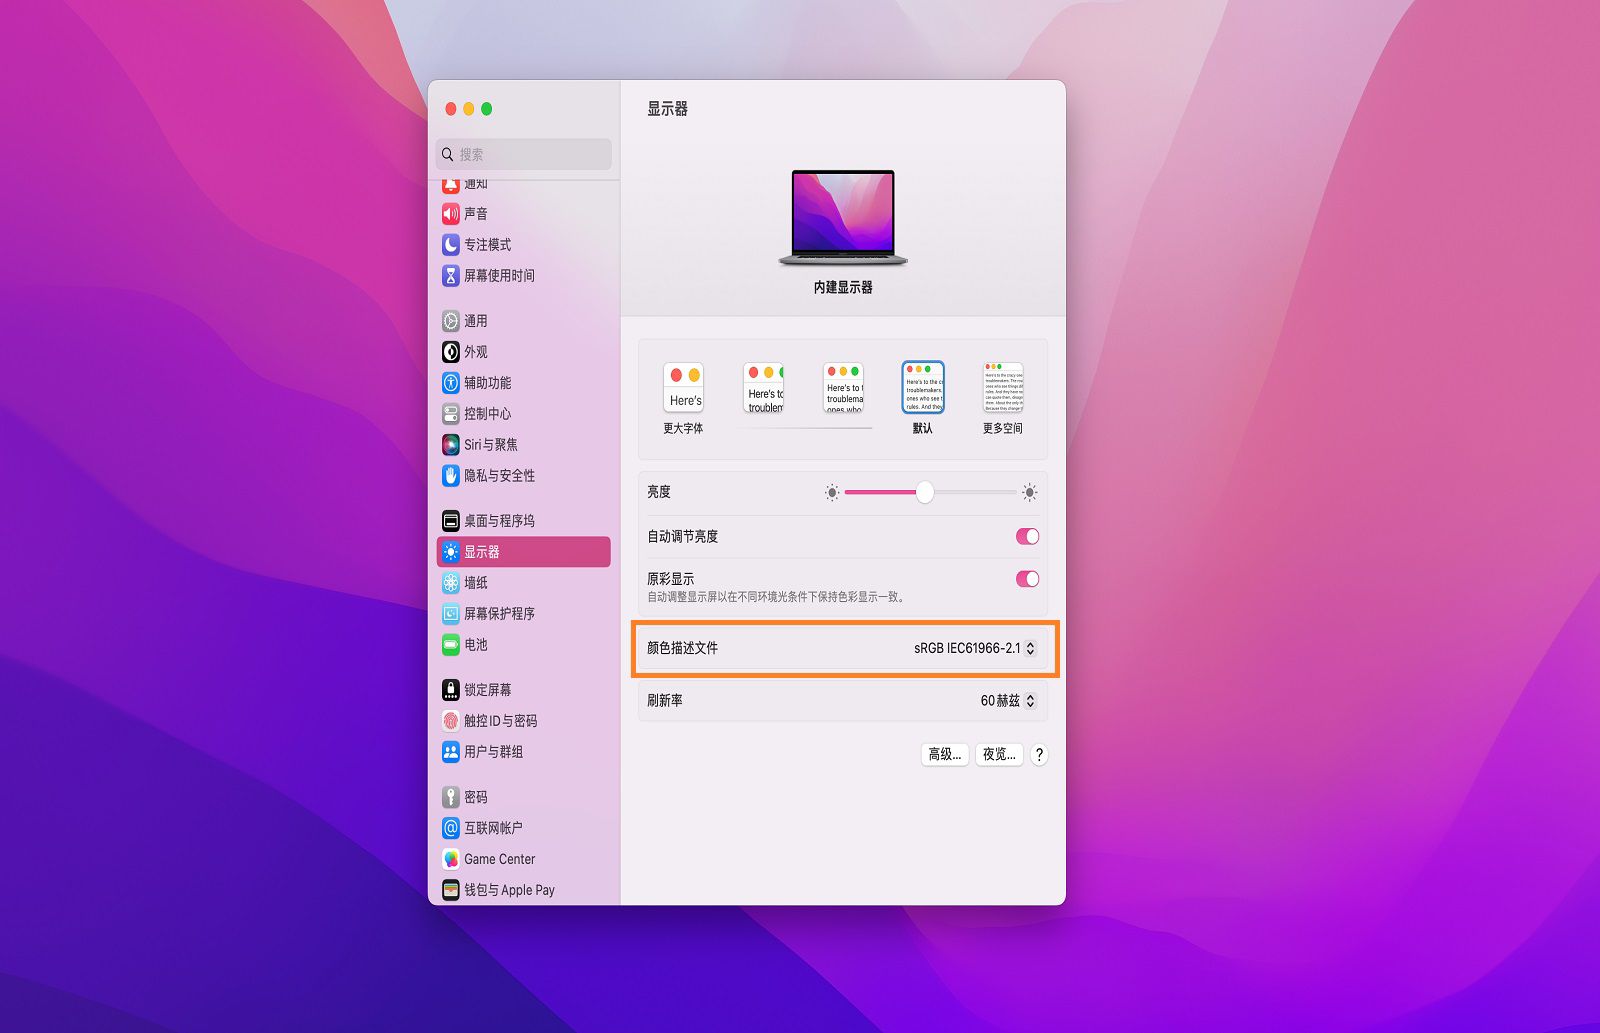Open the 声音 (Sound) settings icon
Viewport: 1600px width, 1033px height.
coord(450,212)
